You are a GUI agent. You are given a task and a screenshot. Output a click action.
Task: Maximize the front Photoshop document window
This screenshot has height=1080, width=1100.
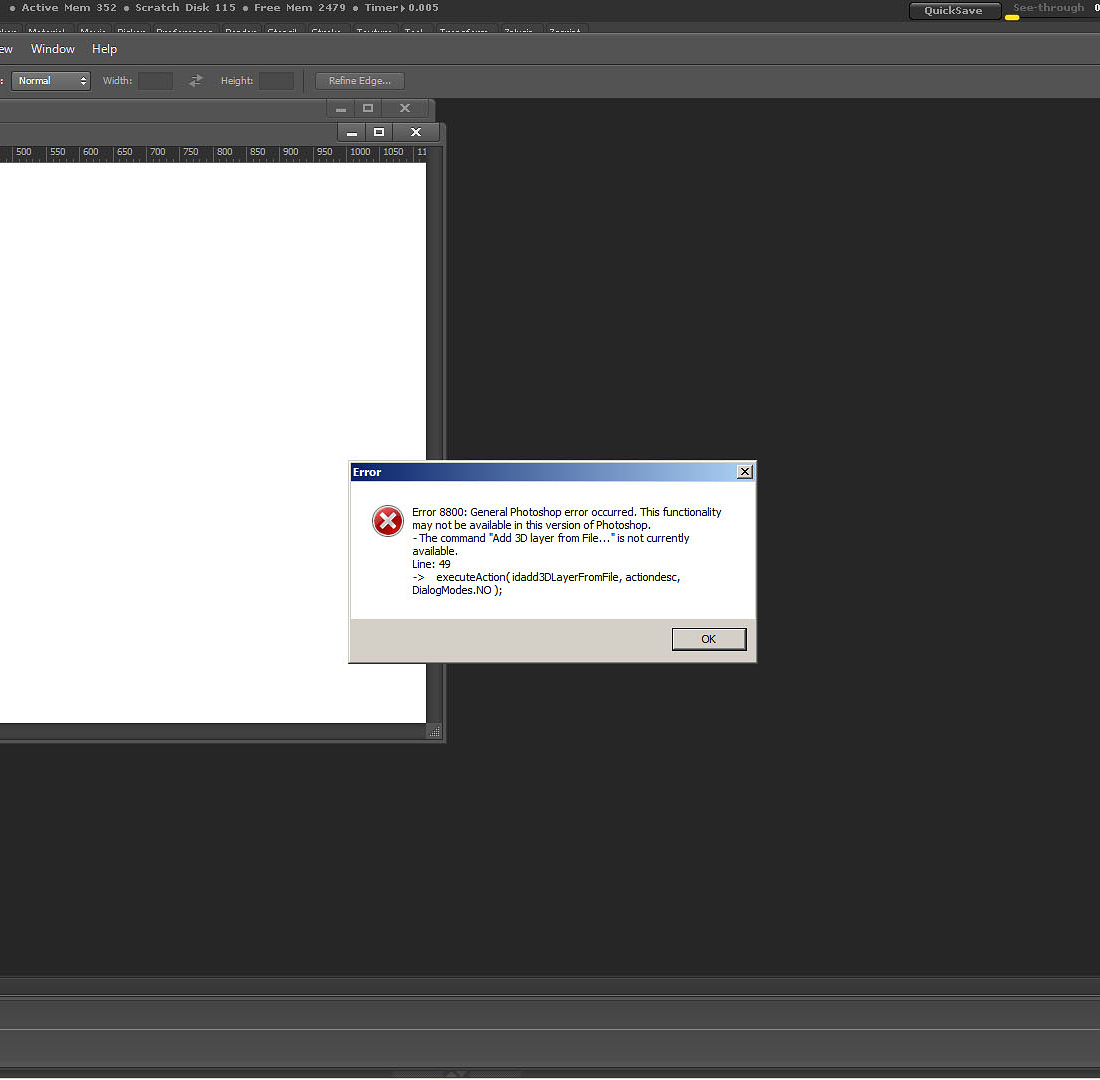pyautogui.click(x=379, y=133)
